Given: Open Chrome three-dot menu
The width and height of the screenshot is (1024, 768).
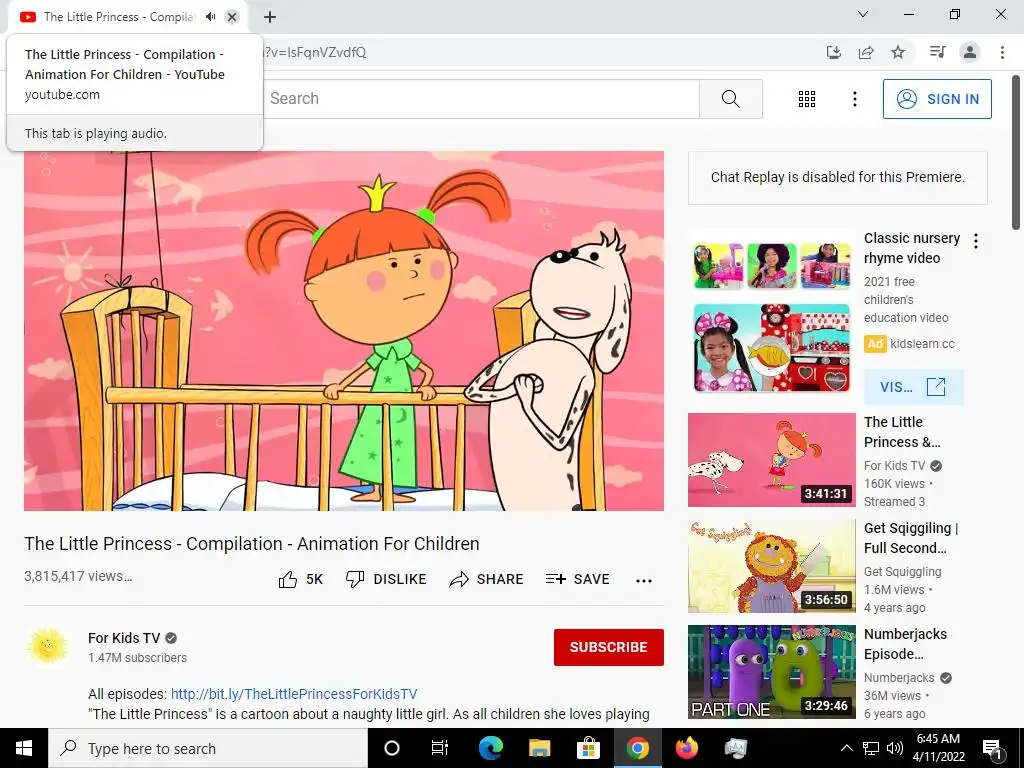Looking at the screenshot, I should point(1002,52).
